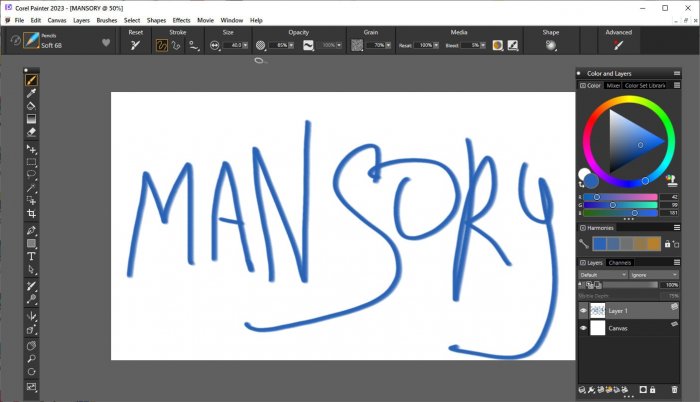700x402 pixels.
Task: Toggle the harmonies lock icon
Action: pyautogui.click(x=667, y=244)
